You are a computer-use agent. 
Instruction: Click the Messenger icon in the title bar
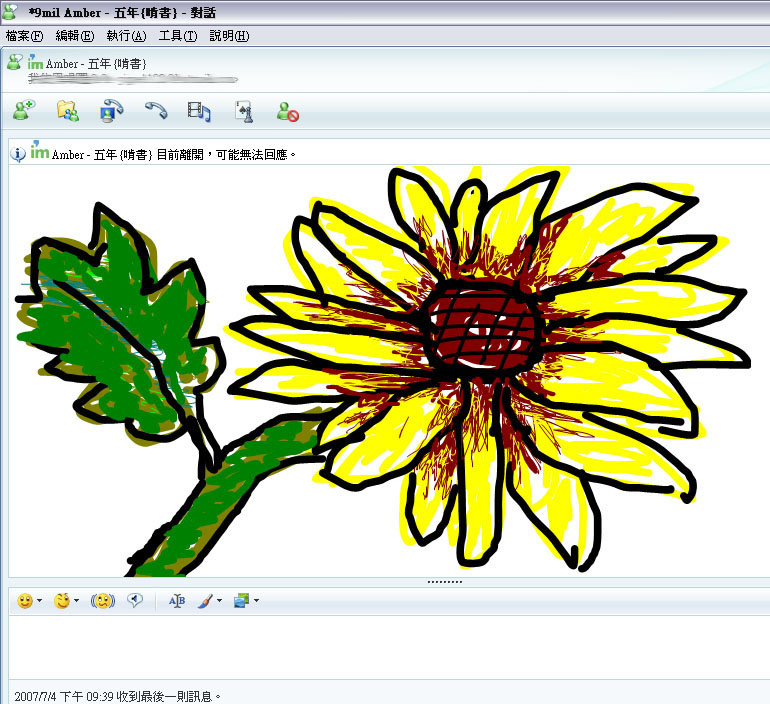tap(10, 12)
